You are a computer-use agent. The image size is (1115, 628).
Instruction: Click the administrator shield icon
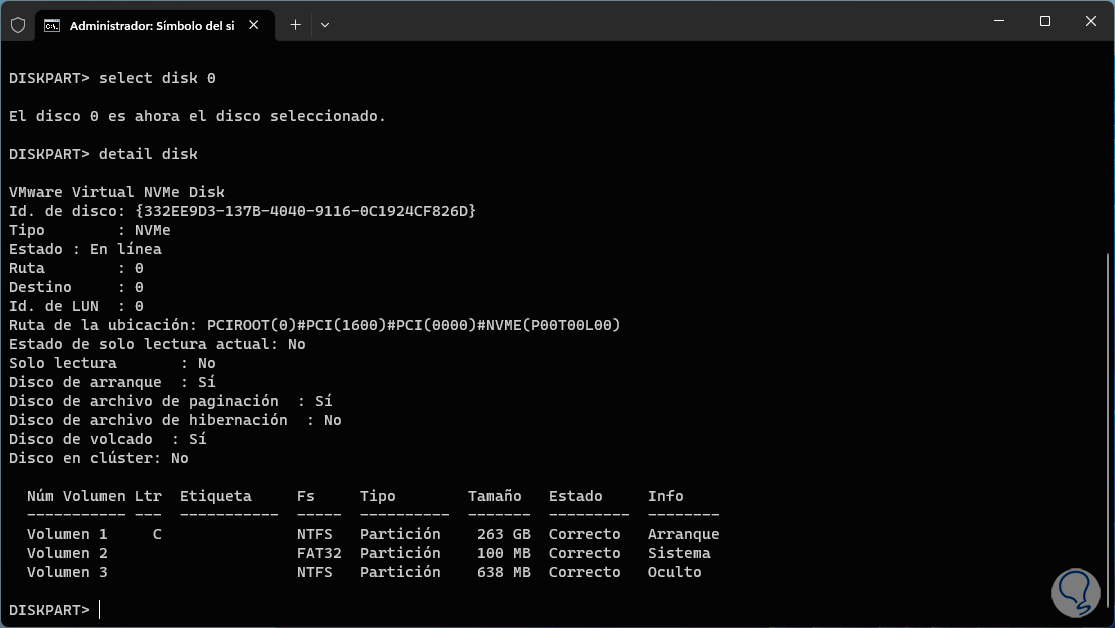[x=17, y=25]
